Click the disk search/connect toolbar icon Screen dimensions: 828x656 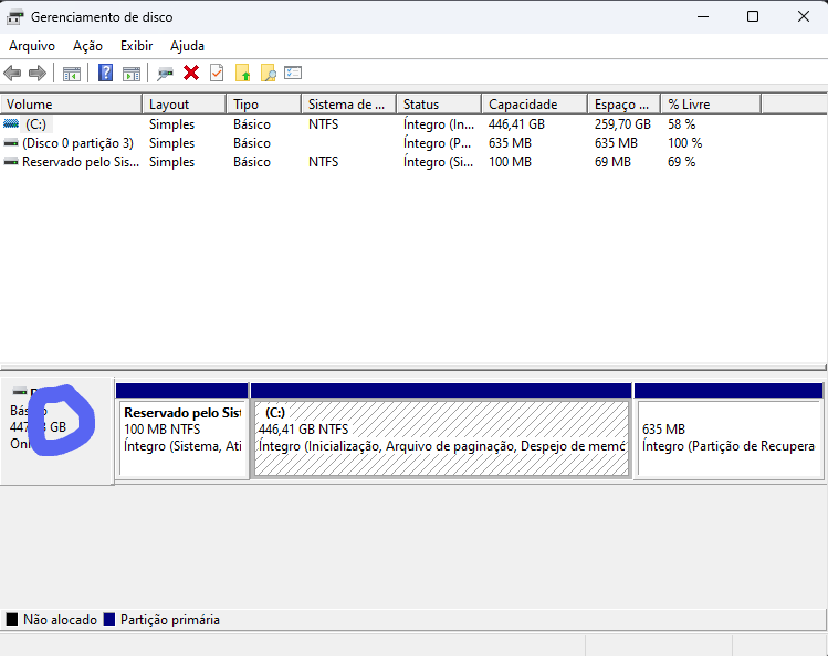165,73
